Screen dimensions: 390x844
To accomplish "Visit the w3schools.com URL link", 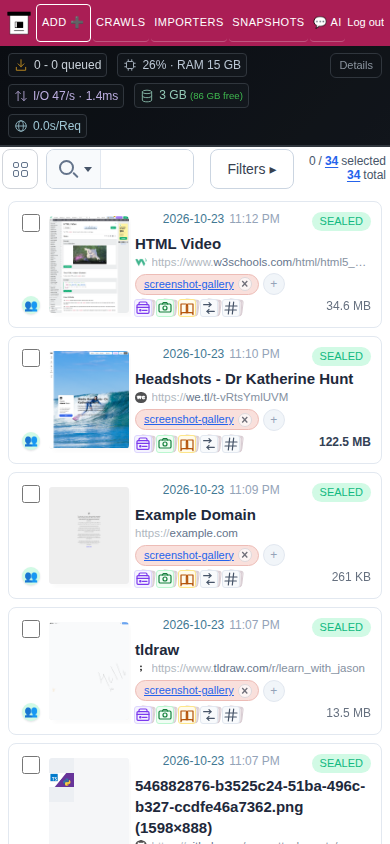I will point(259,263).
